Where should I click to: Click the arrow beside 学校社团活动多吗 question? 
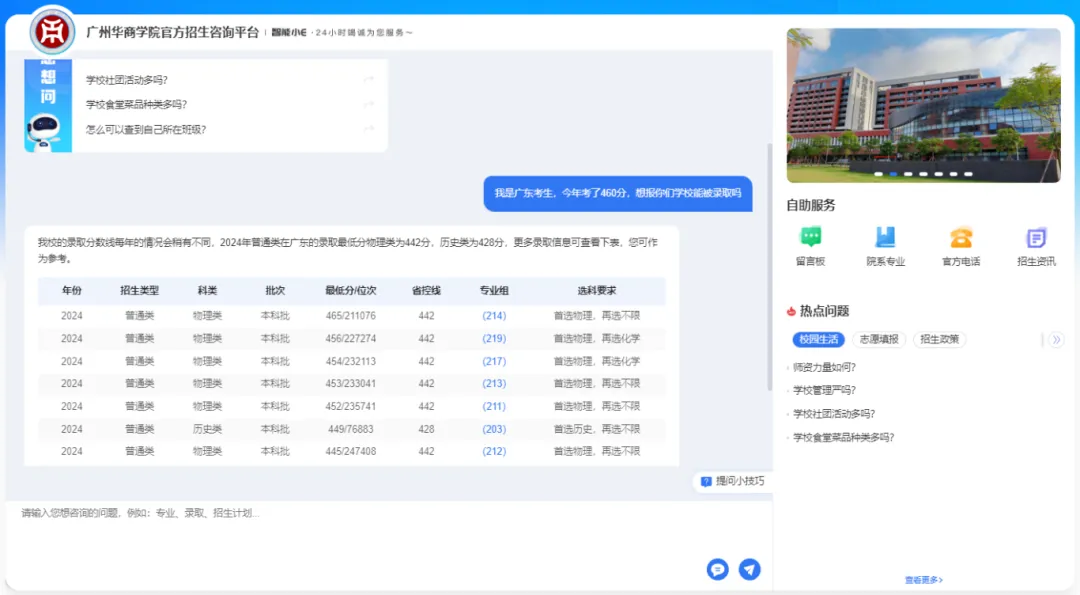(x=368, y=78)
